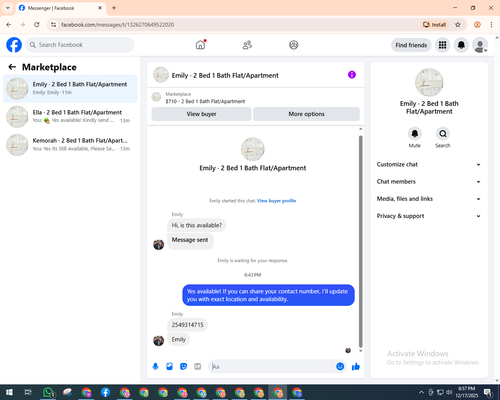Open Chrome's three-dot menu

pos(491,25)
